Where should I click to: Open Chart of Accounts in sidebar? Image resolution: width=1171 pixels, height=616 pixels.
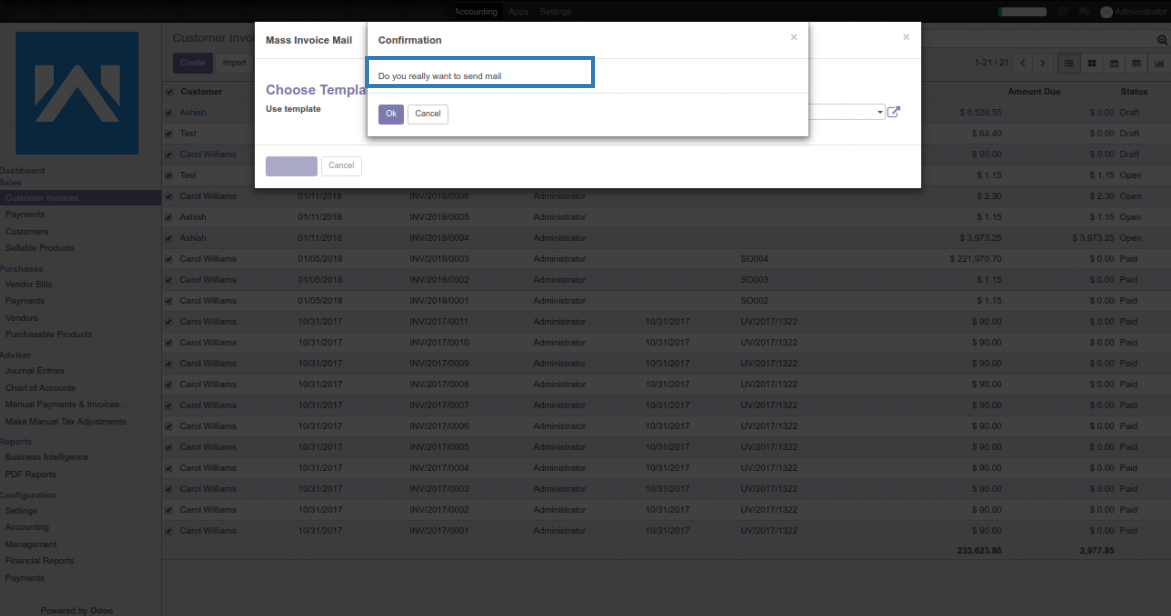[x=40, y=388]
